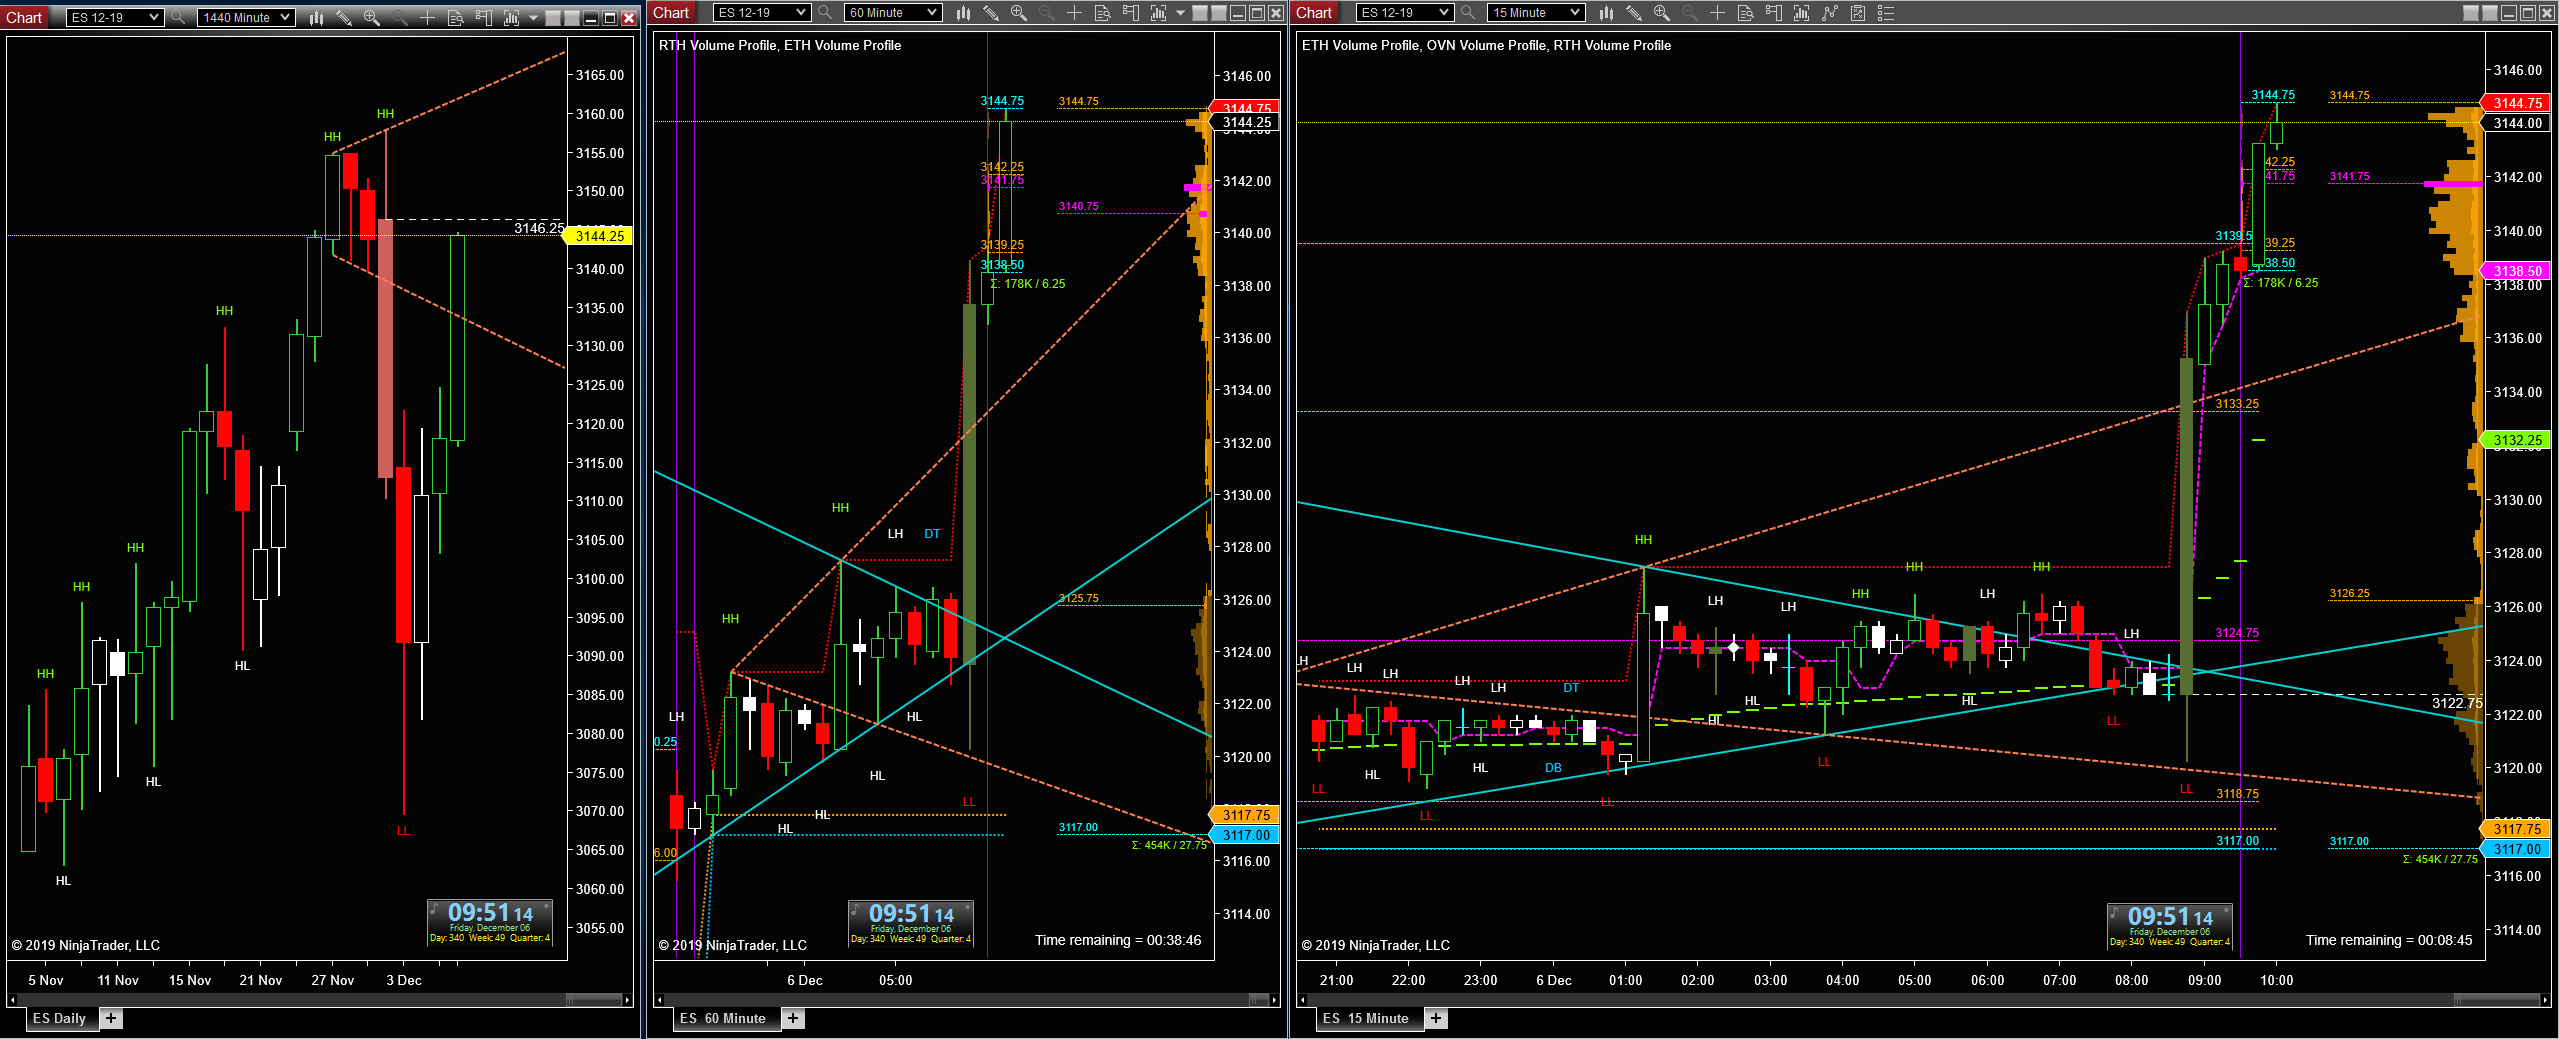Open ES 12-19 instrument dropdown in Daily chart
The image size is (2559, 1039).
(115, 18)
